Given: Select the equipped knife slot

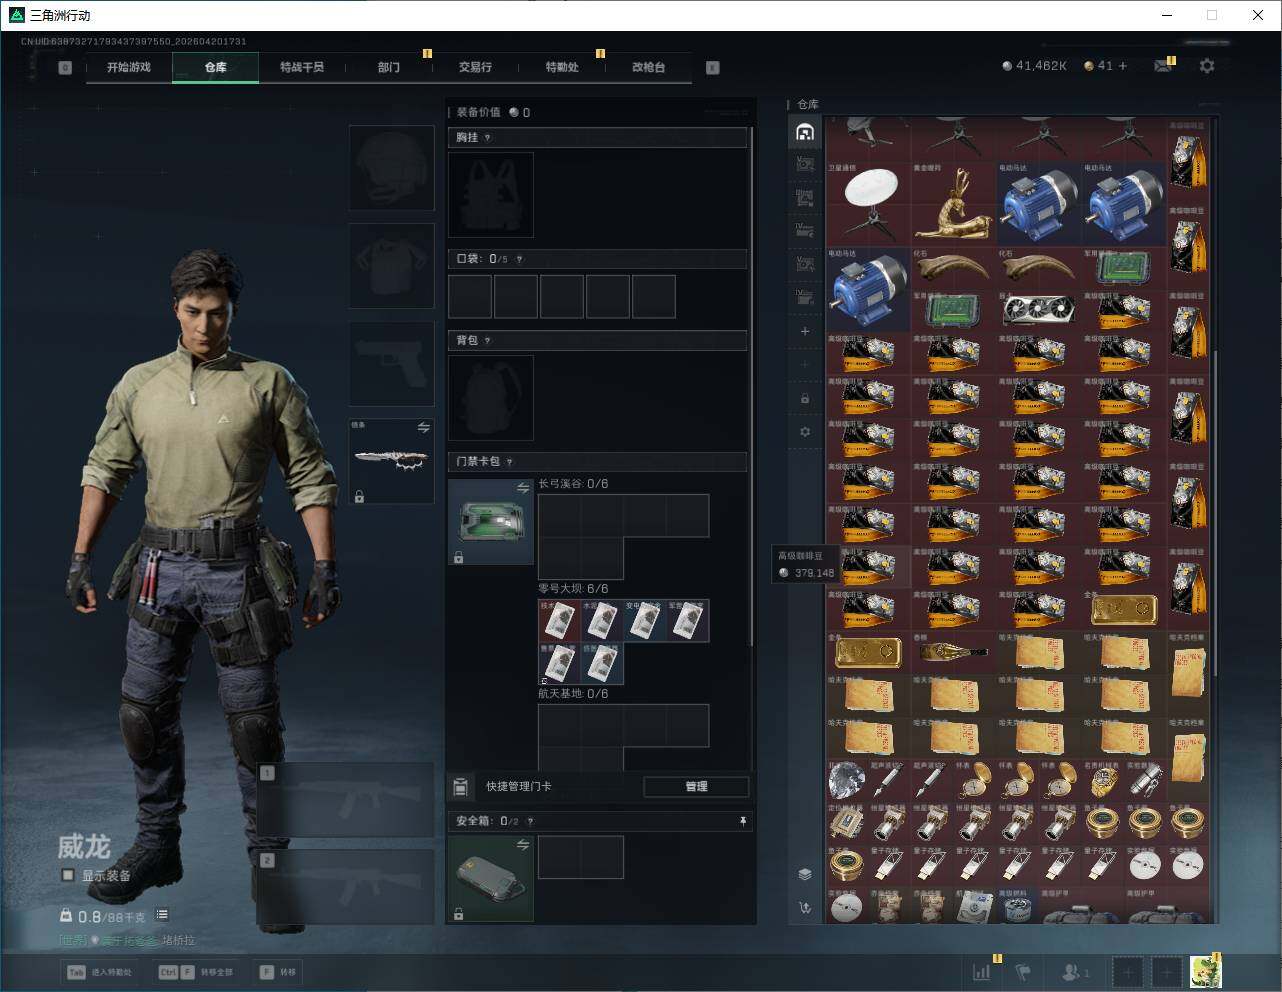Looking at the screenshot, I should click(x=392, y=462).
